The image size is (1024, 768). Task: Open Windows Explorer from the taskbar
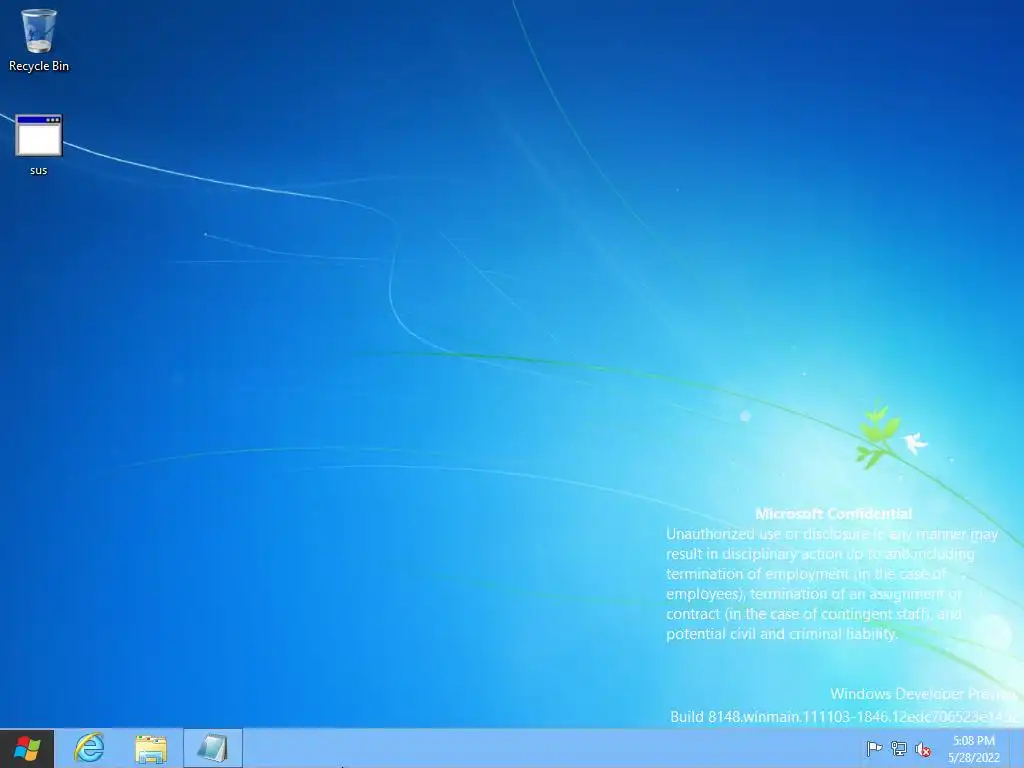pyautogui.click(x=151, y=748)
